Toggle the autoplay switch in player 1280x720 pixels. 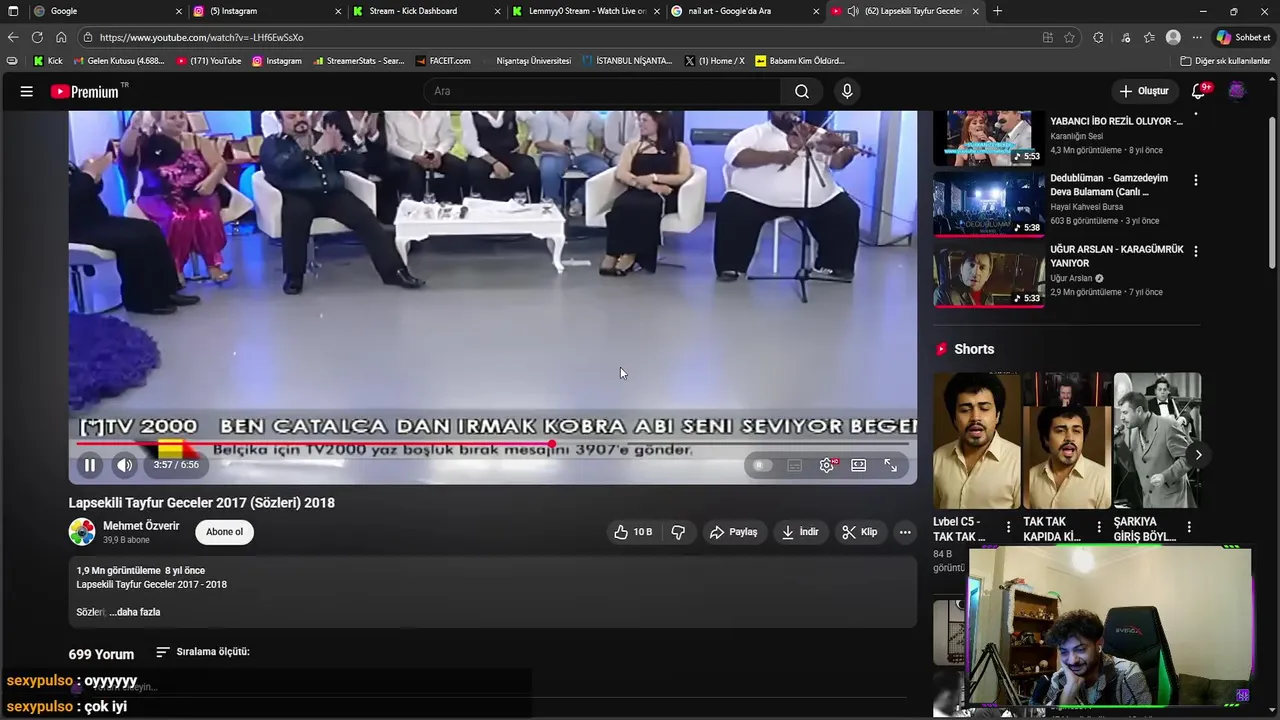tap(762, 465)
